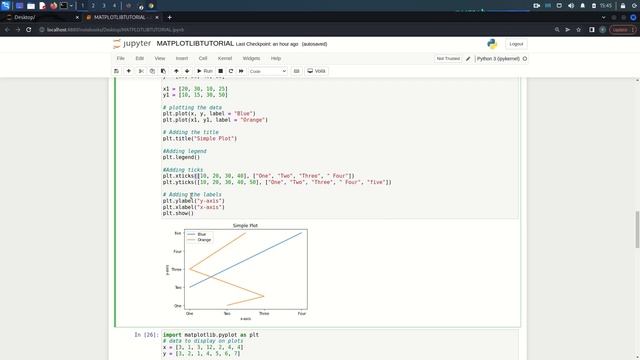Go forward in the browser
640x360 pixels.
18,30
